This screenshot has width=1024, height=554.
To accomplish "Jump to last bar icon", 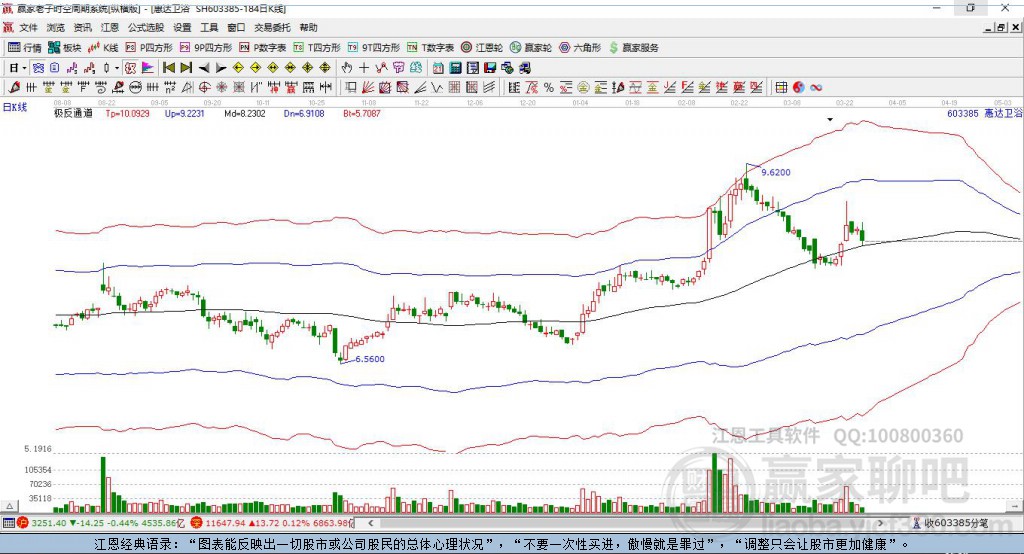I will click(x=186, y=68).
